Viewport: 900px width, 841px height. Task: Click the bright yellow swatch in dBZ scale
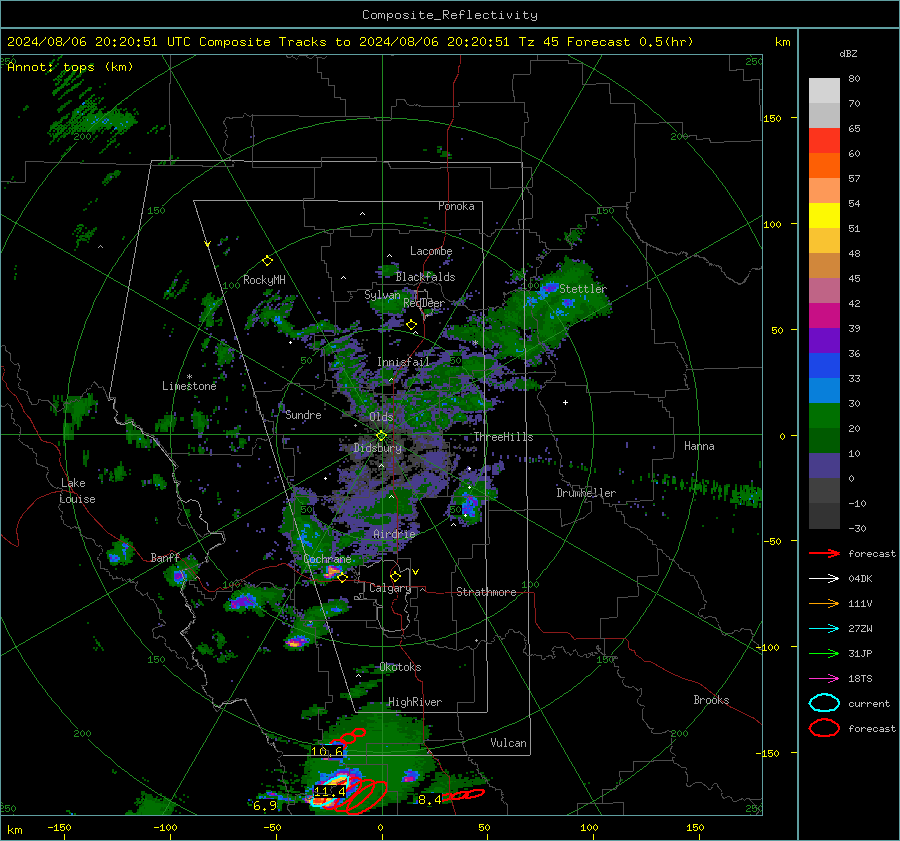pyautogui.click(x=824, y=215)
